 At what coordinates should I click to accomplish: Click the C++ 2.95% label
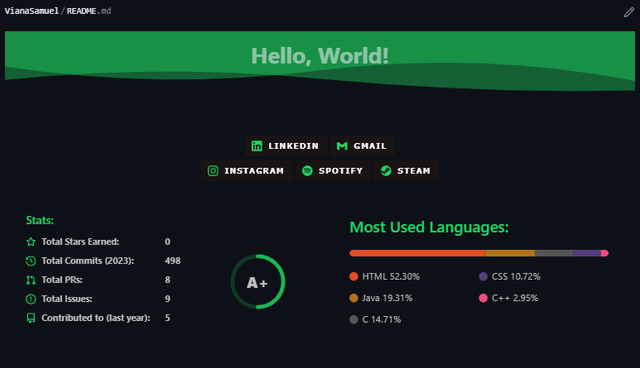click(515, 298)
